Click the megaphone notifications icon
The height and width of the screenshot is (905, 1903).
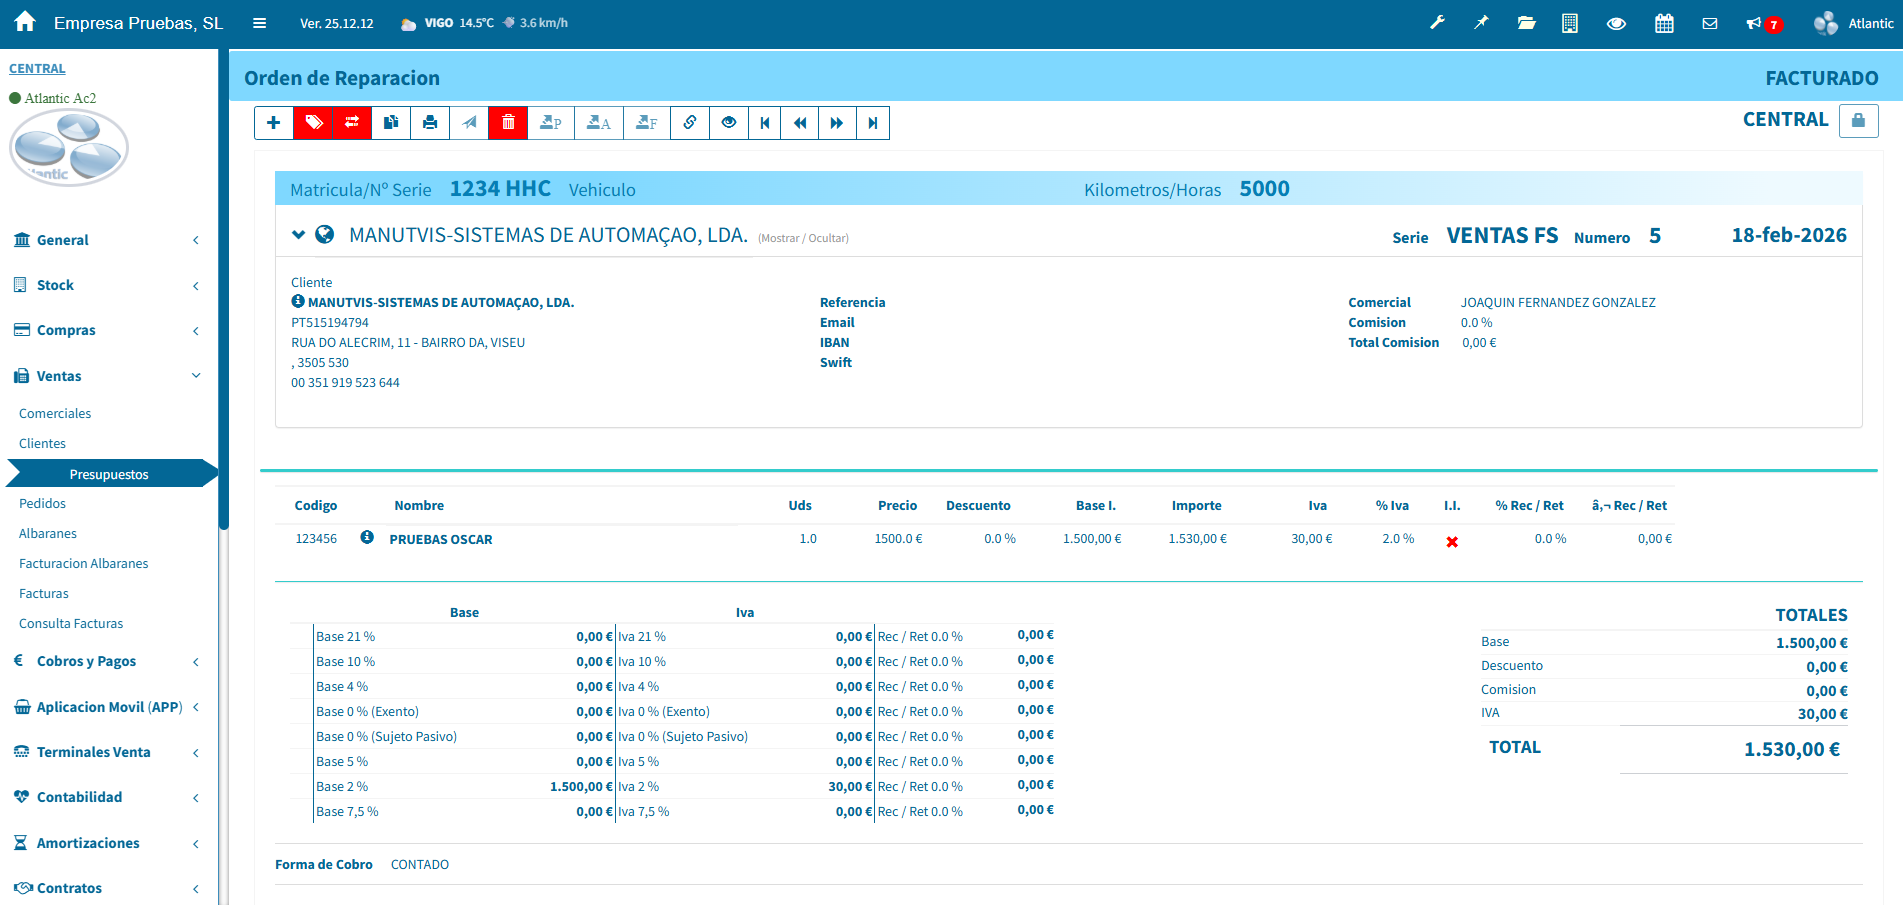1754,23
